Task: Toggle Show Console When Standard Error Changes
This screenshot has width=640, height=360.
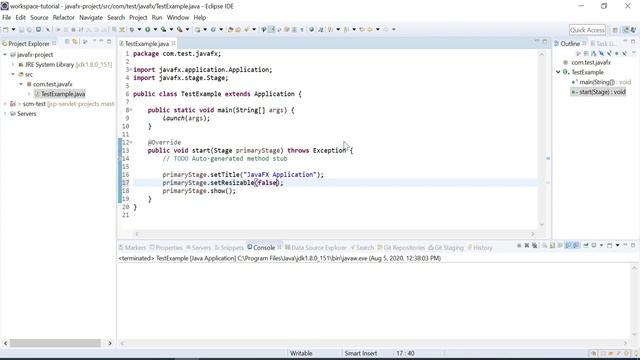Action: click(x=576, y=245)
